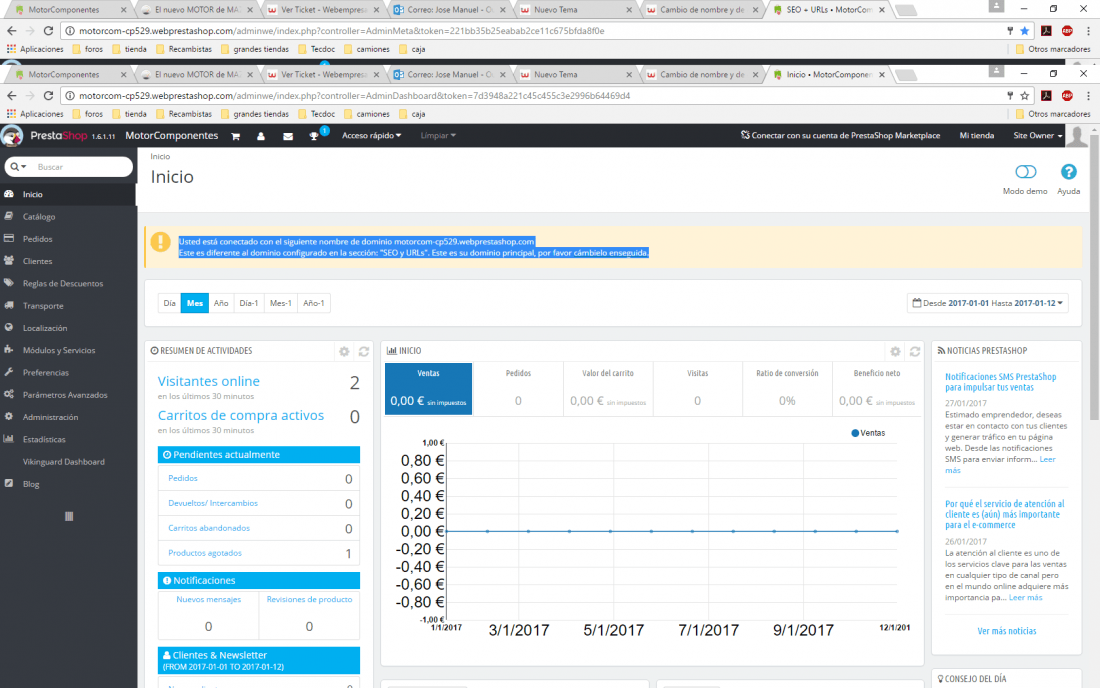Expand the Acceso rápido dropdown
Image resolution: width=1100 pixels, height=688 pixels.
click(x=371, y=135)
